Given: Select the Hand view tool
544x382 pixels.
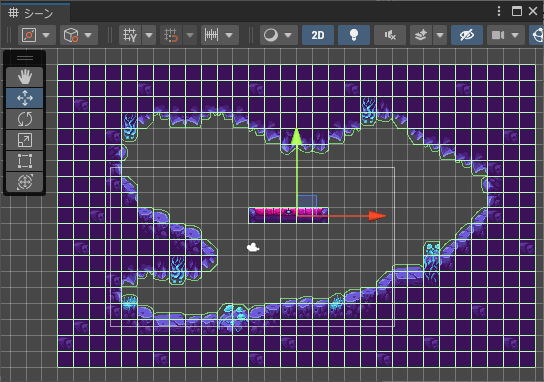Looking at the screenshot, I should coord(25,77).
